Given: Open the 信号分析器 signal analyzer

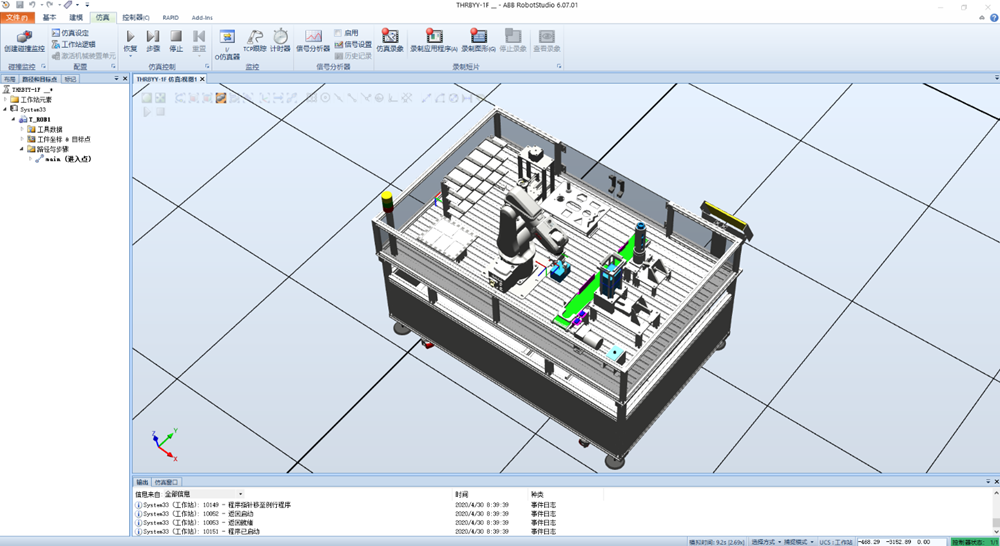Looking at the screenshot, I should [313, 37].
